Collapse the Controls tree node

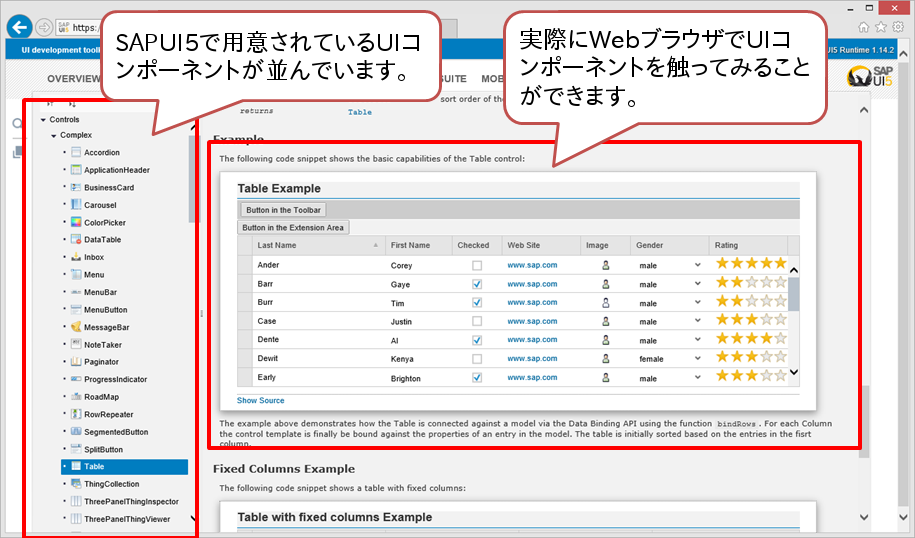click(x=43, y=120)
